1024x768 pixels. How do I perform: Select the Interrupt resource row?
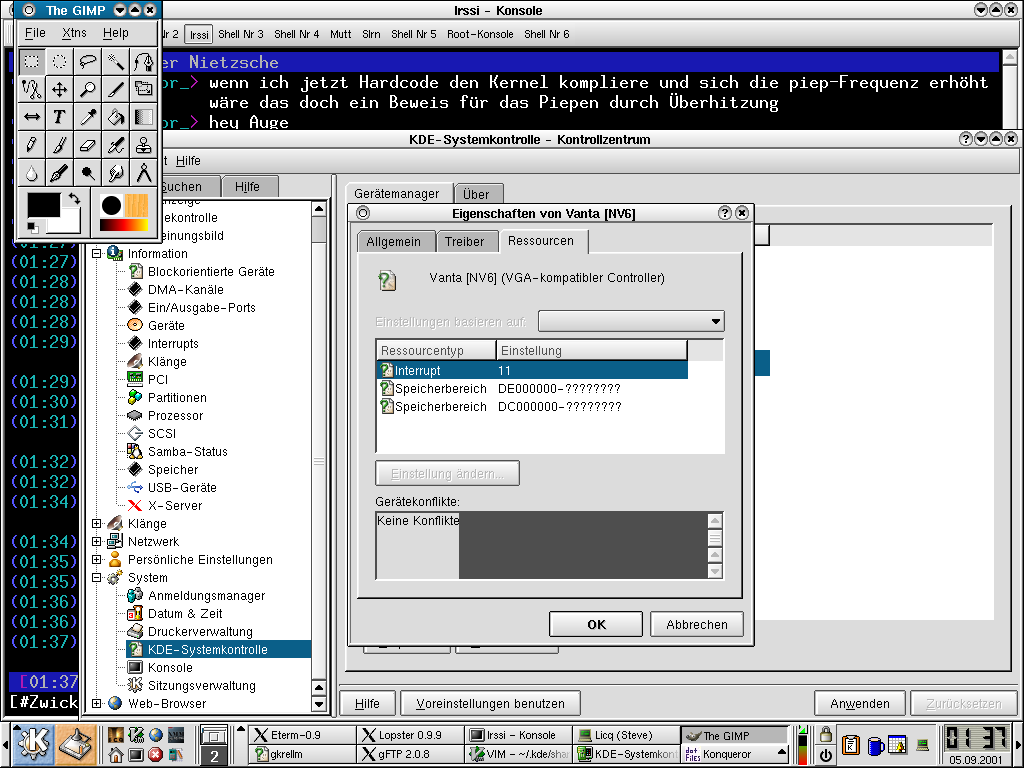tap(532, 370)
